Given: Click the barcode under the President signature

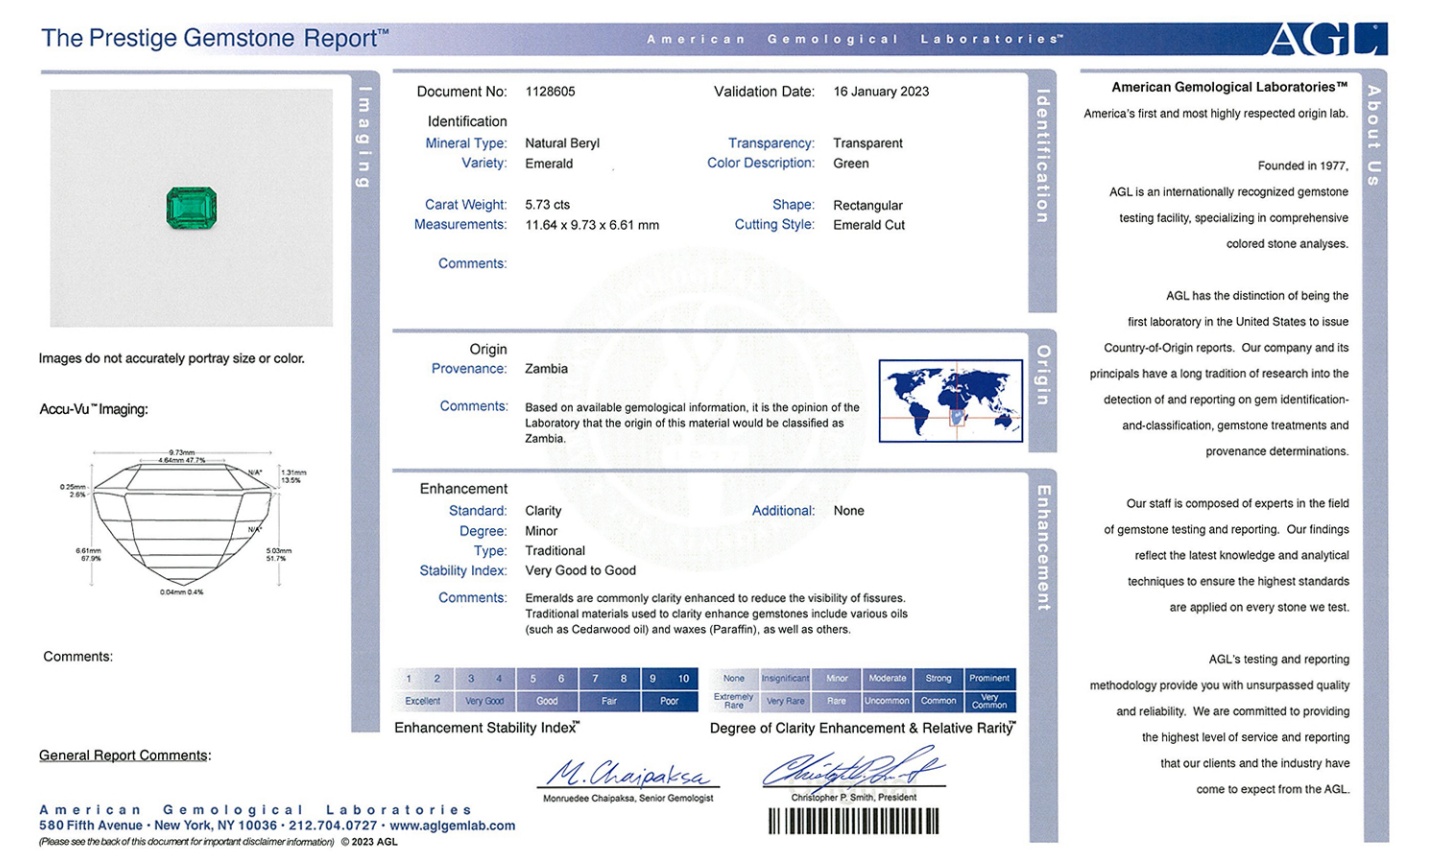Looking at the screenshot, I should pyautogui.click(x=853, y=821).
